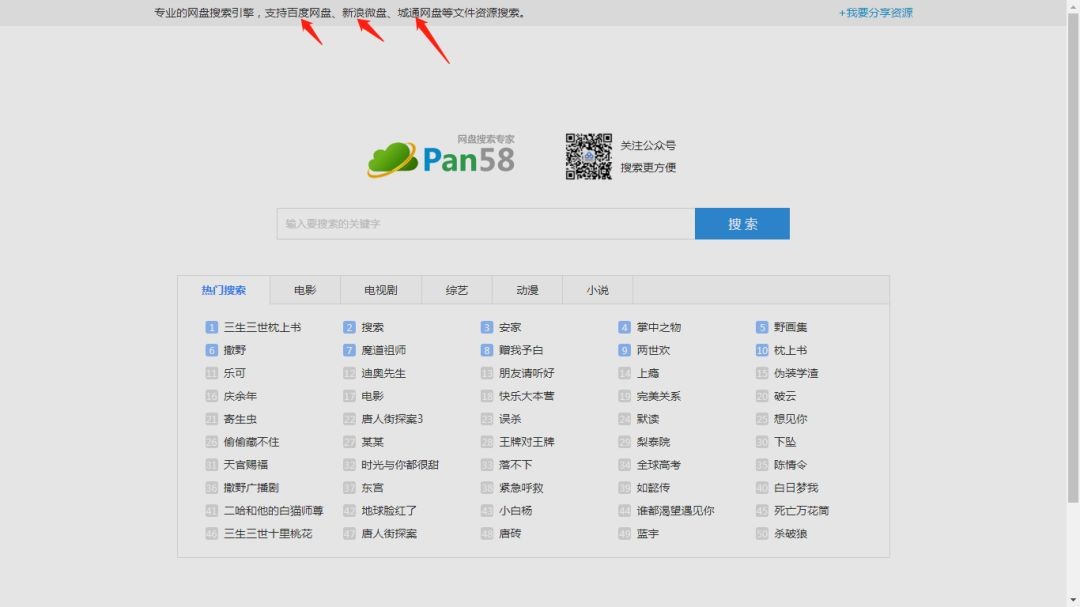
Task: Focus the keyword search input field
Action: [485, 224]
